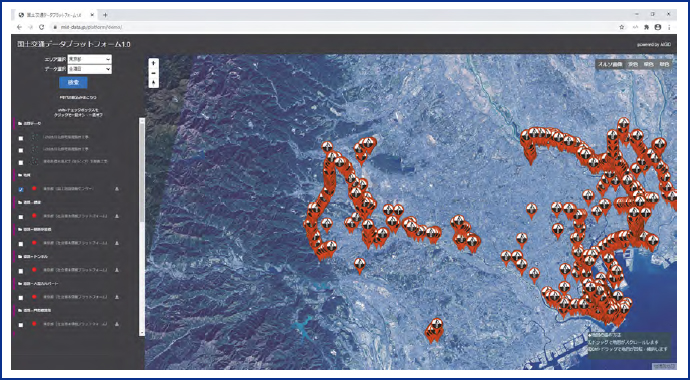Screen dimensions: 690x380
Task: Click the layer panel scrollbar thumb
Action: (142, 172)
